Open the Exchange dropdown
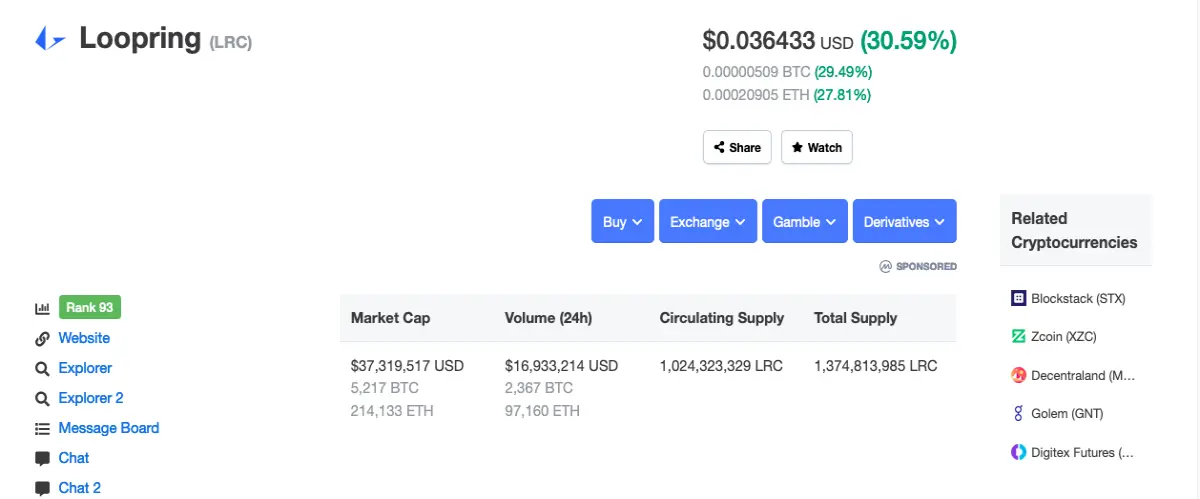The height and width of the screenshot is (499, 1200). pyautogui.click(x=708, y=222)
